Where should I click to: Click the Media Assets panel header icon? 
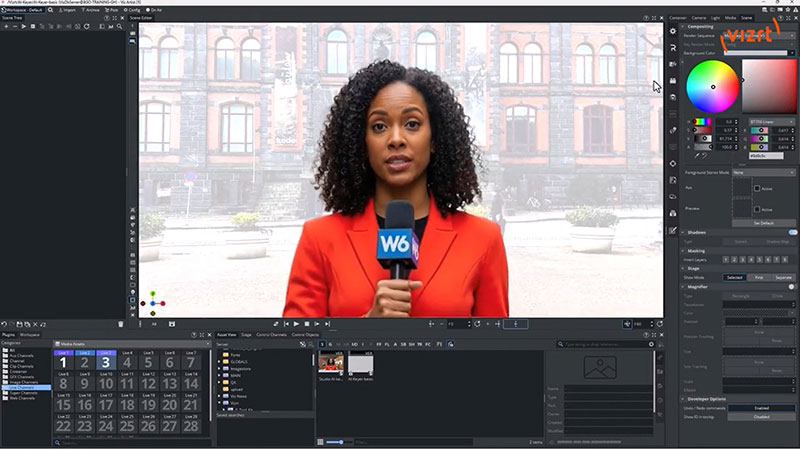pos(57,344)
